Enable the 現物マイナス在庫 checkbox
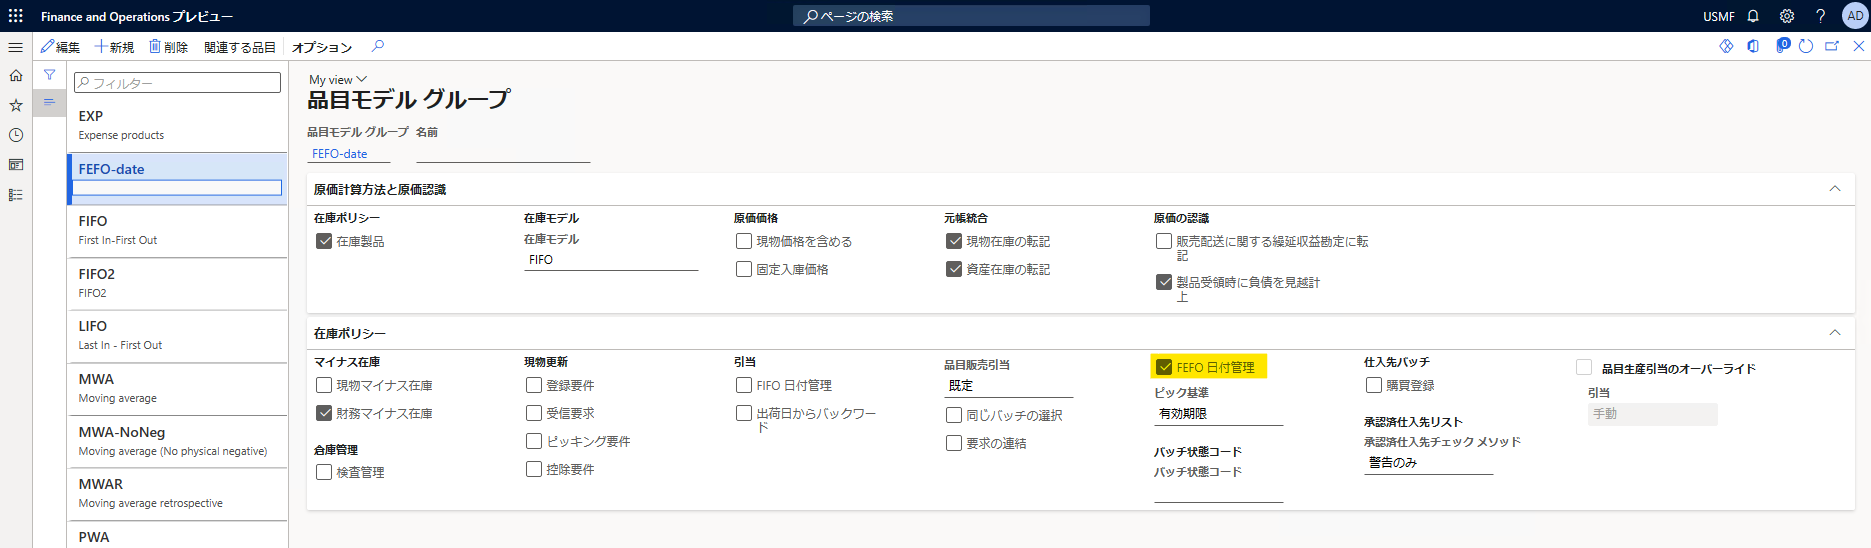The height and width of the screenshot is (548, 1871). click(324, 385)
